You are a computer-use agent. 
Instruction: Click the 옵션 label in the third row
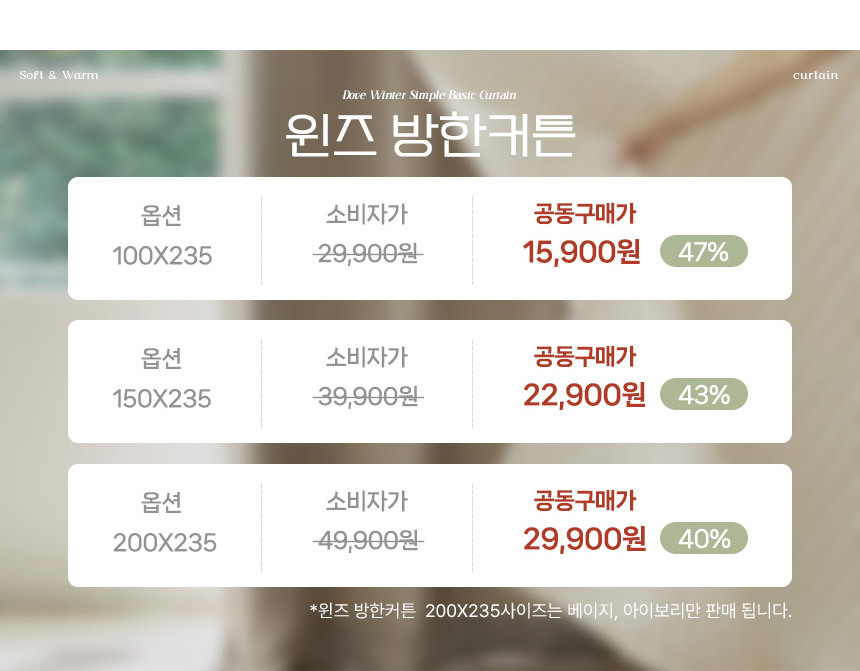pyautogui.click(x=162, y=501)
